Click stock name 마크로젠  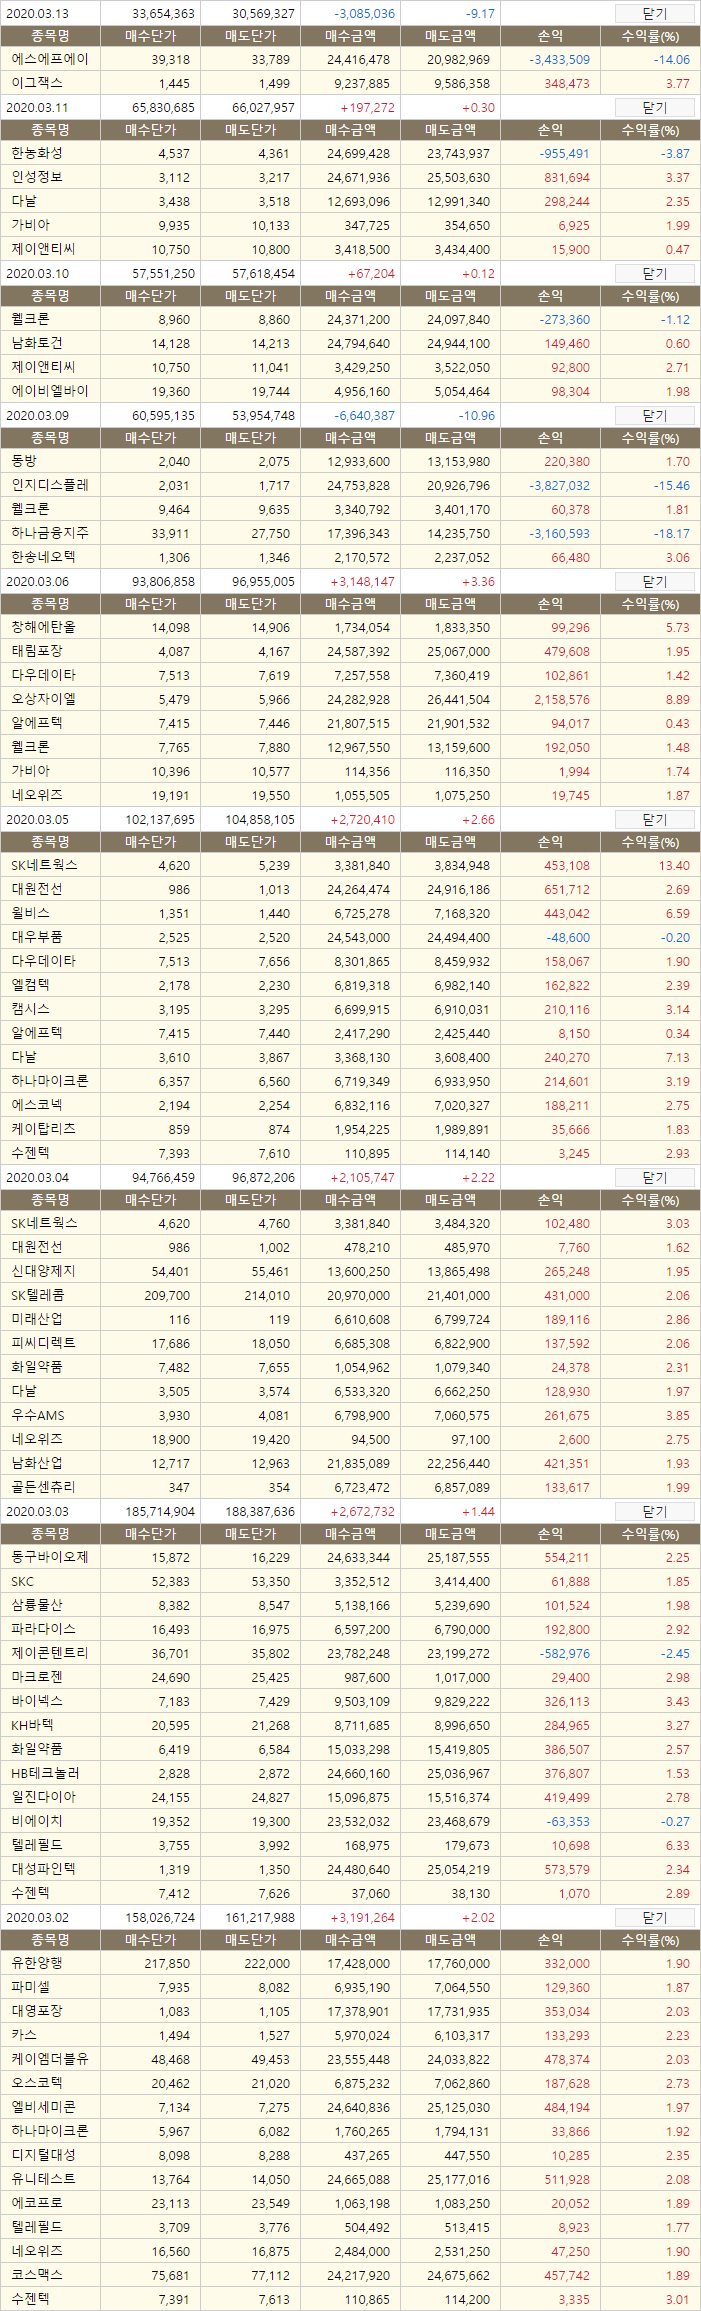[x=37, y=1677]
